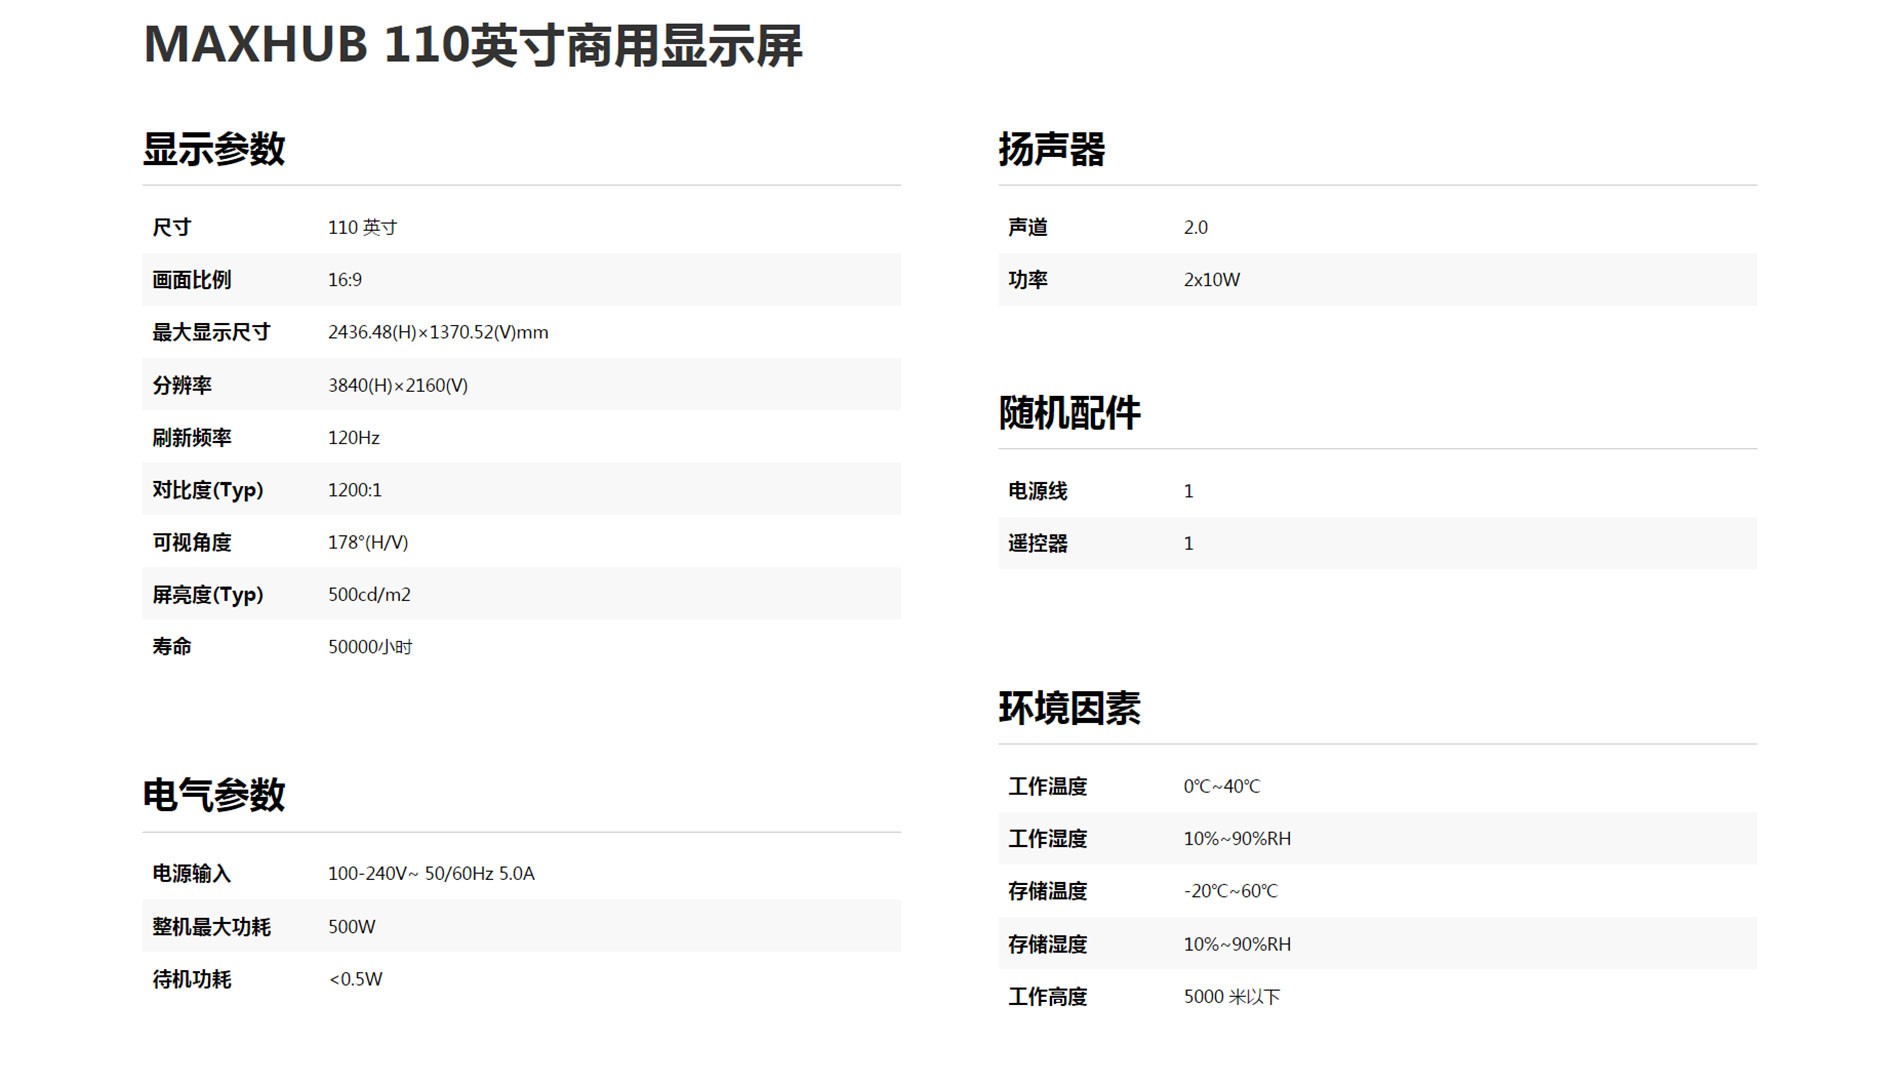Click the 画面比例 label

coord(192,280)
